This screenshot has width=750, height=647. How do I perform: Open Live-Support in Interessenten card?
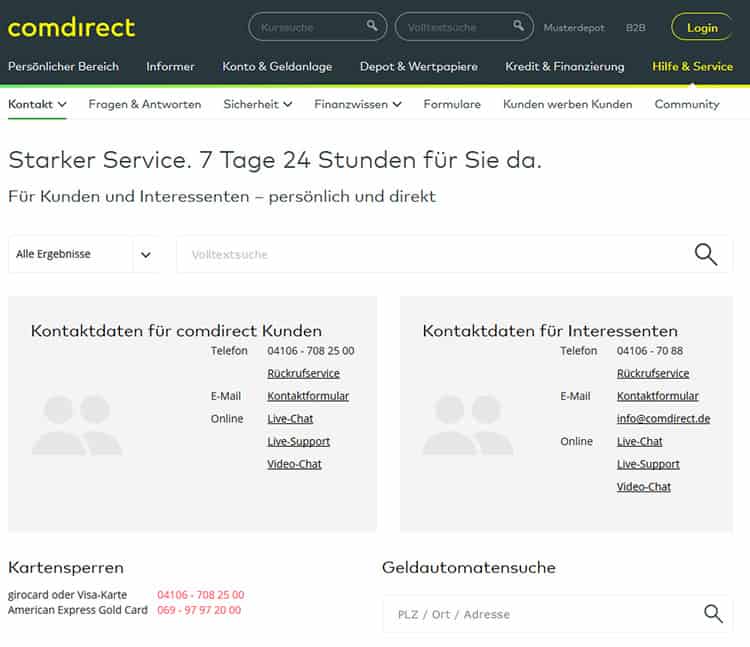pos(648,464)
